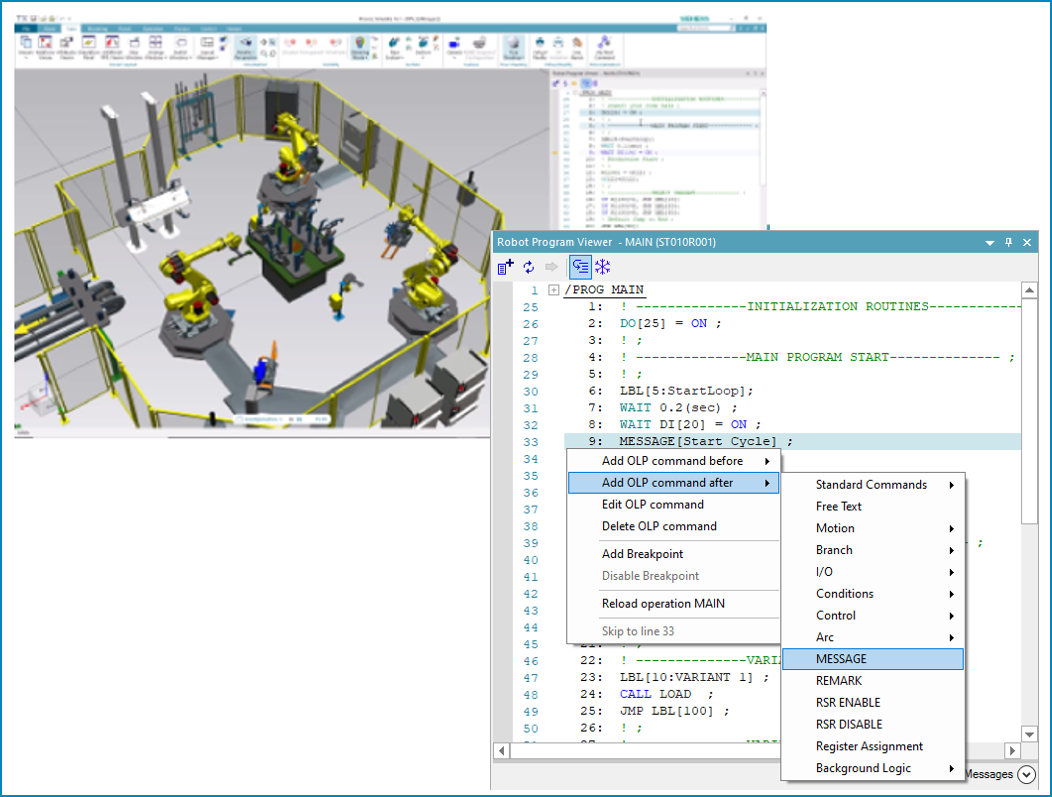Expand the /PROG MAIN tree node
The width and height of the screenshot is (1052, 797).
[x=554, y=290]
